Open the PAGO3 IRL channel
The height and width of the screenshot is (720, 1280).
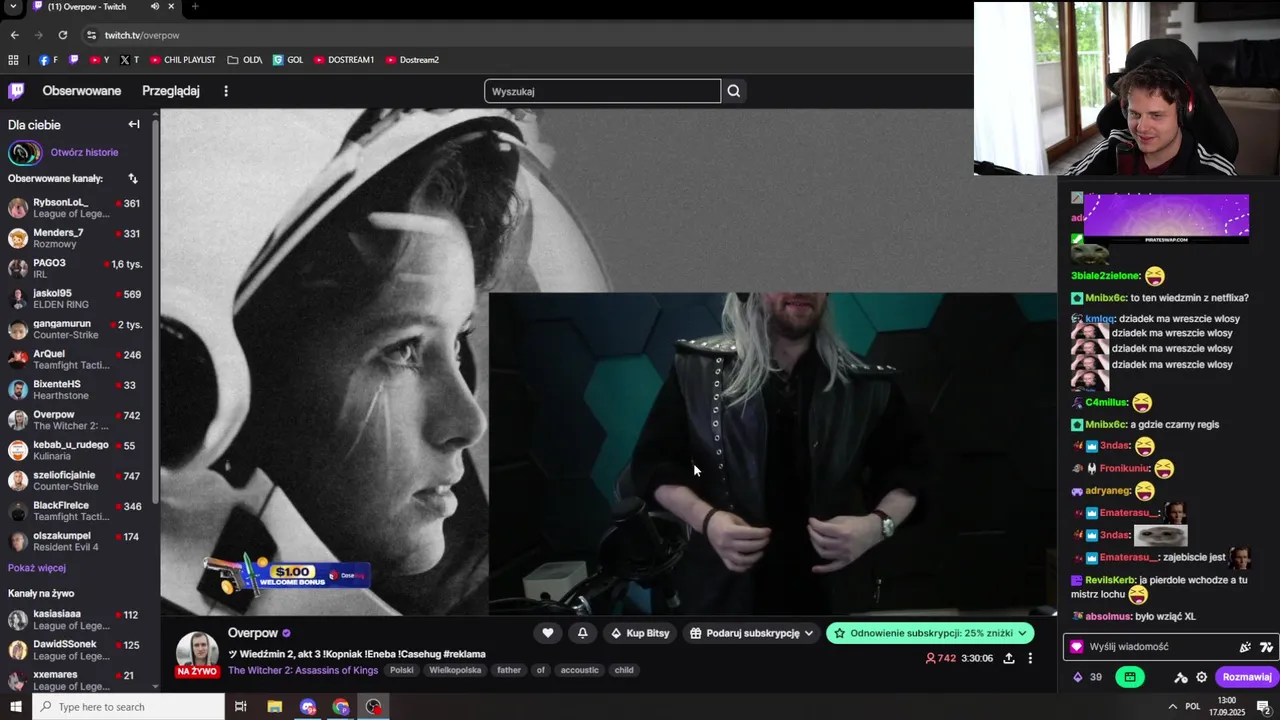point(78,268)
